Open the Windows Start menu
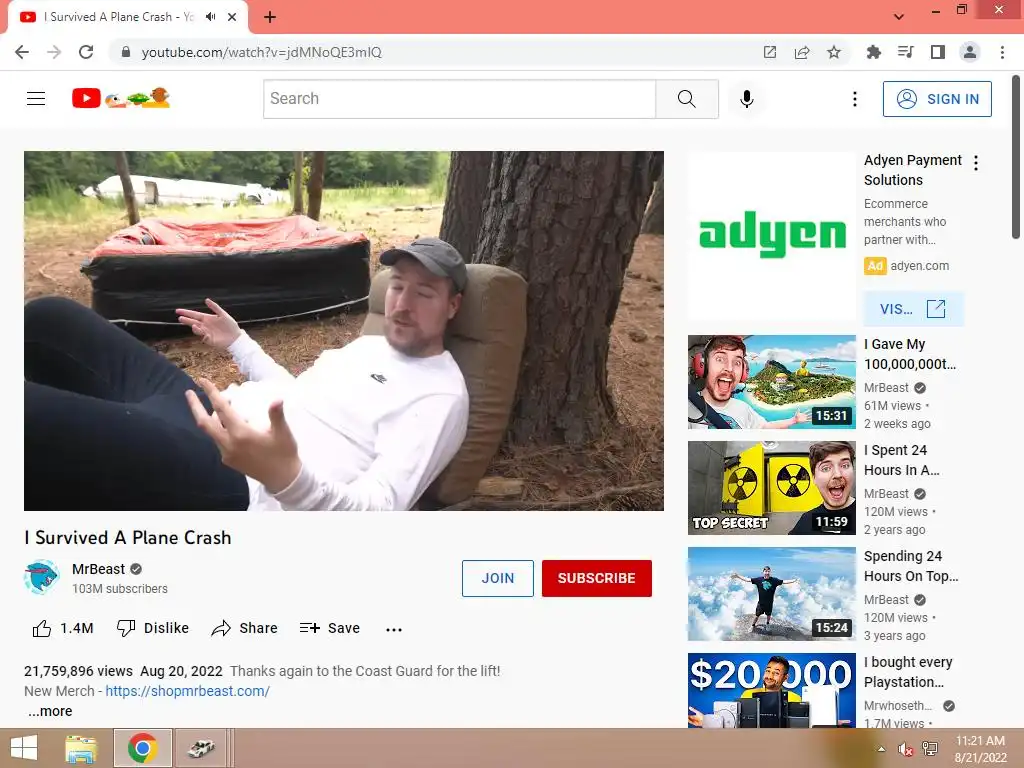 [x=24, y=748]
